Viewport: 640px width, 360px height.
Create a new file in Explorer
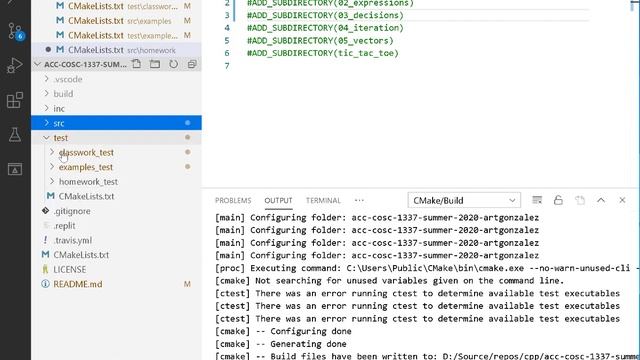tap(136, 64)
